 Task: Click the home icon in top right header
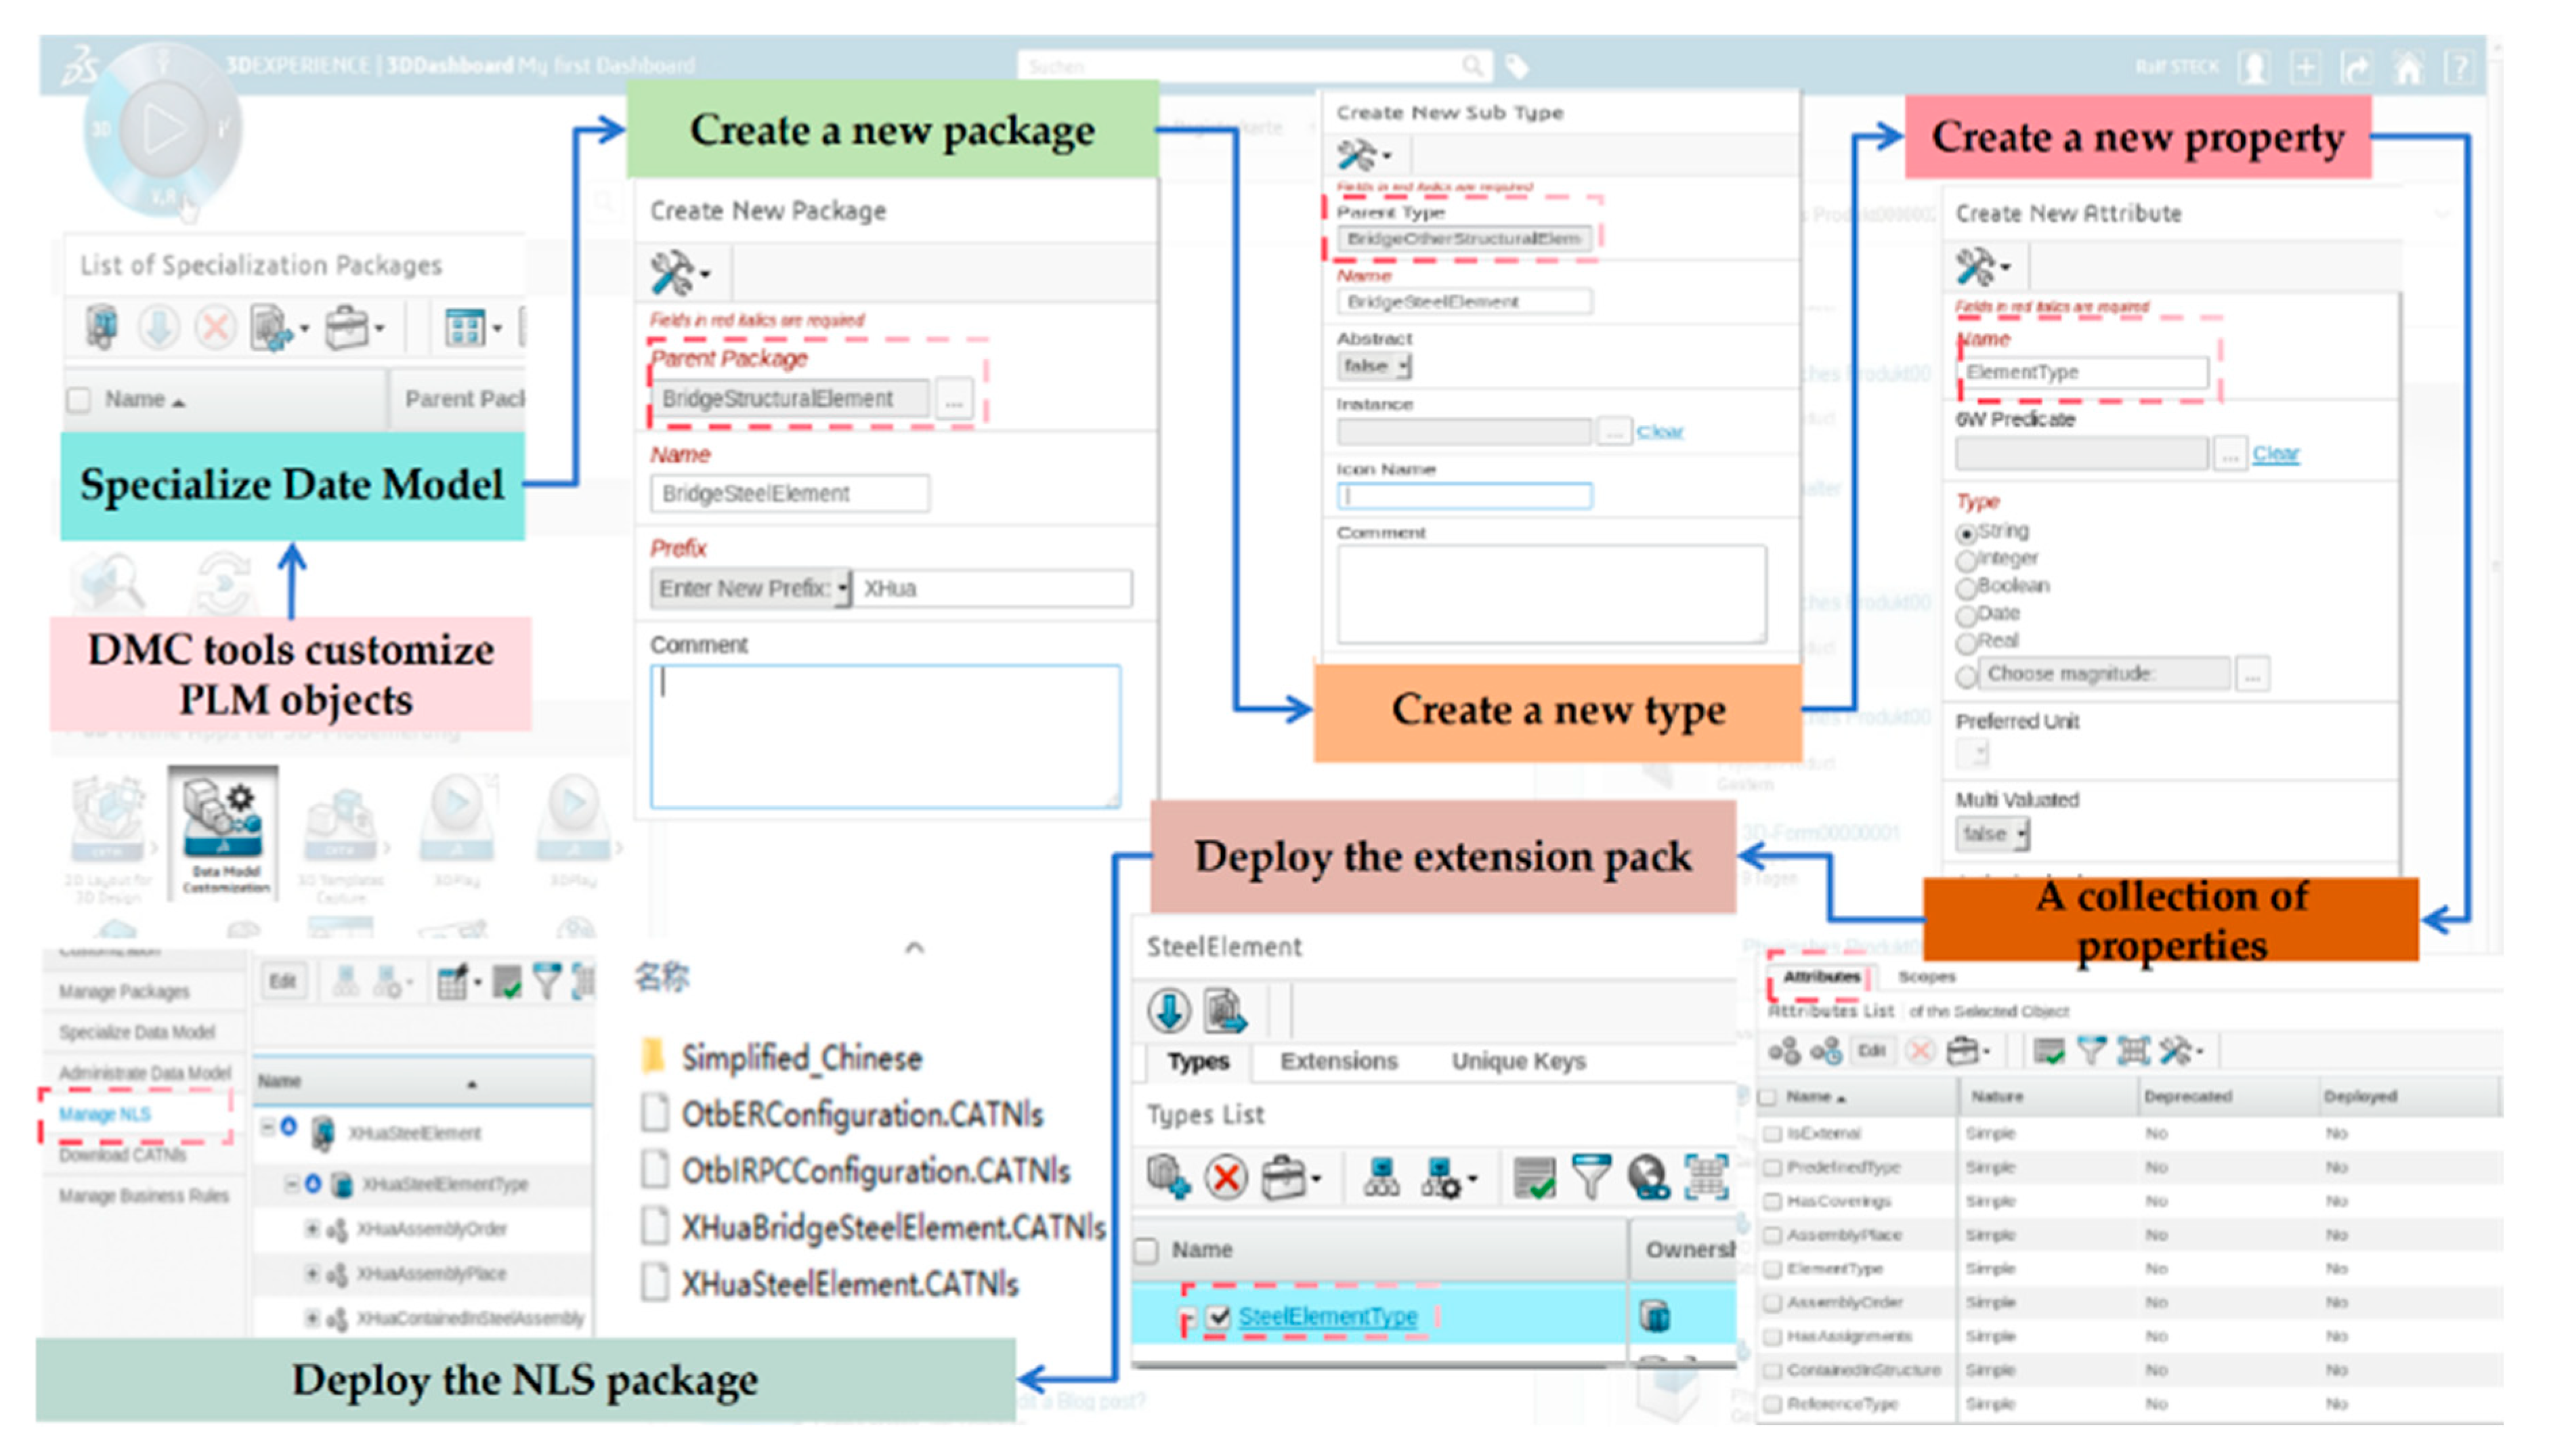point(2408,68)
